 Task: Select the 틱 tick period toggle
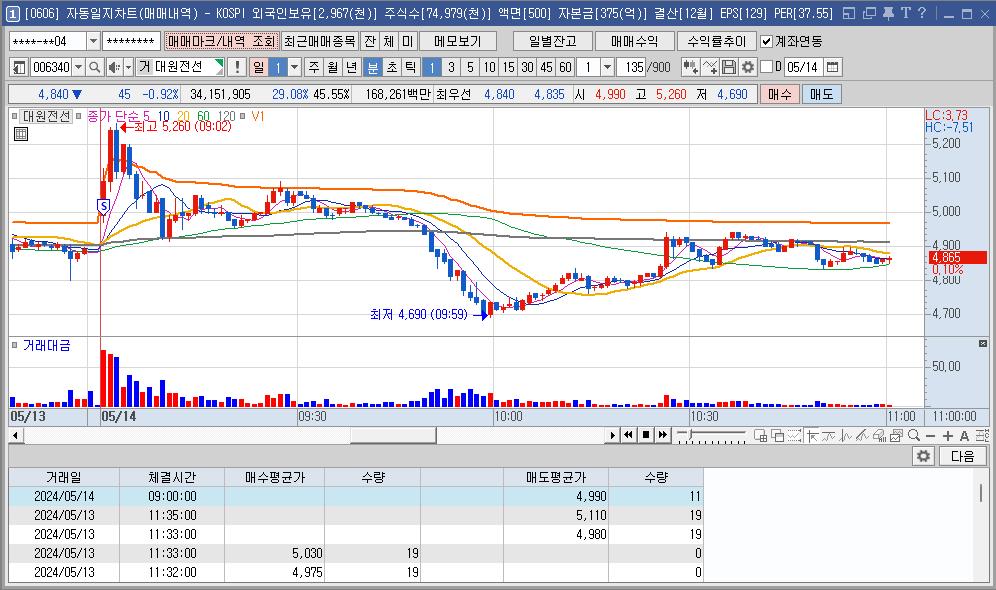click(x=410, y=67)
